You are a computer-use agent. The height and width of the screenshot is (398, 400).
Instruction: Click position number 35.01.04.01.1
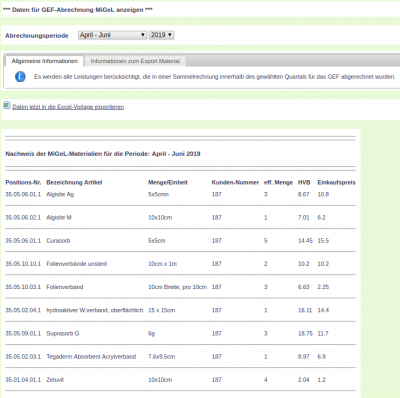coord(23,380)
